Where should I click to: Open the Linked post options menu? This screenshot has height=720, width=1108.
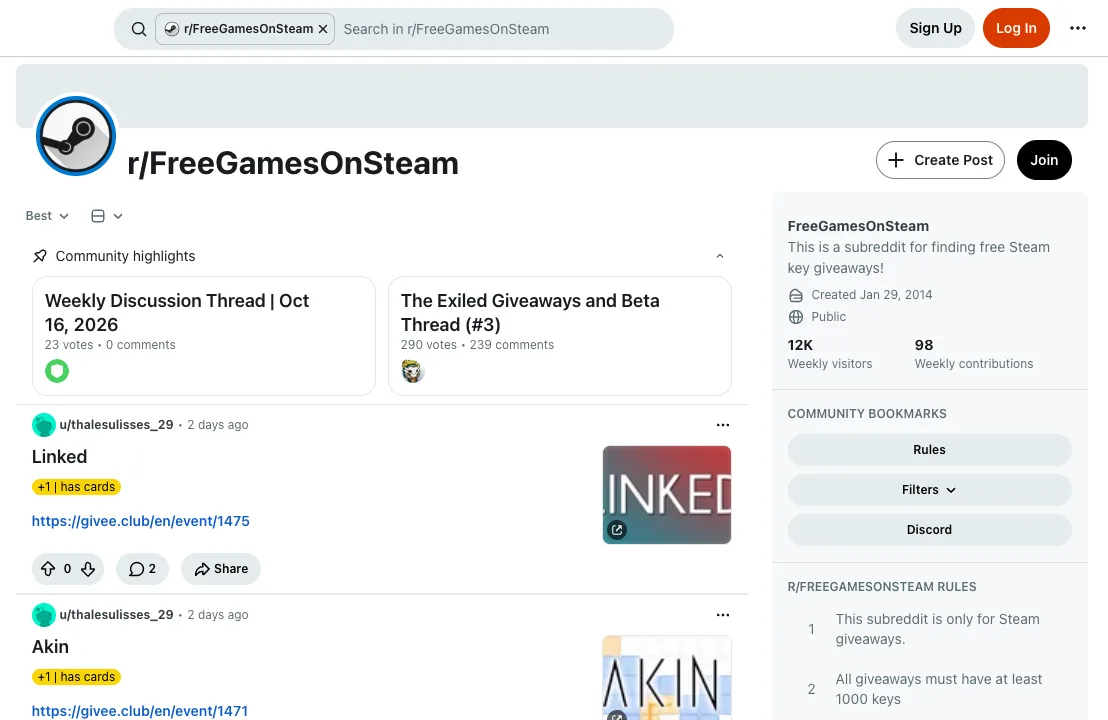(x=722, y=425)
